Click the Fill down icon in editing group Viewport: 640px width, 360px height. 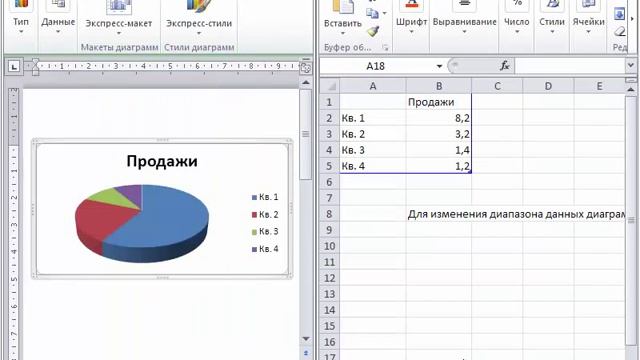[619, 14]
